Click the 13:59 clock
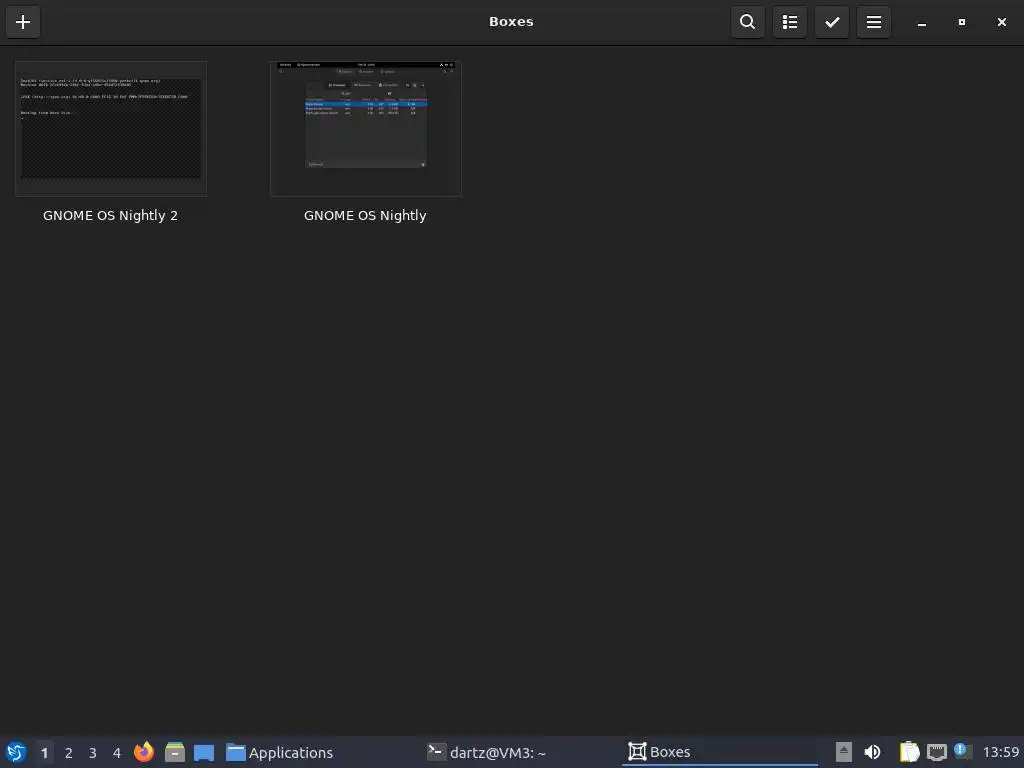The height and width of the screenshot is (768, 1024). click(x=1000, y=752)
